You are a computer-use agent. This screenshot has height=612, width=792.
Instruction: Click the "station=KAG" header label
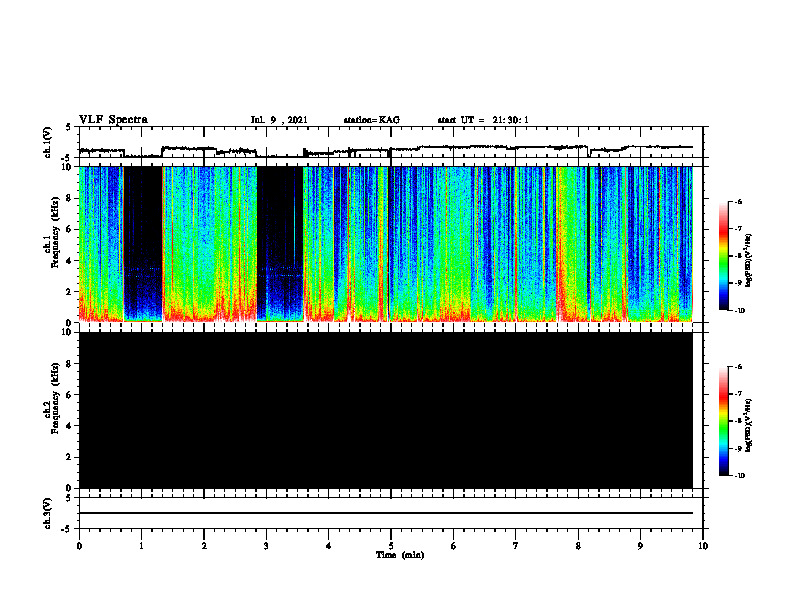(x=371, y=120)
